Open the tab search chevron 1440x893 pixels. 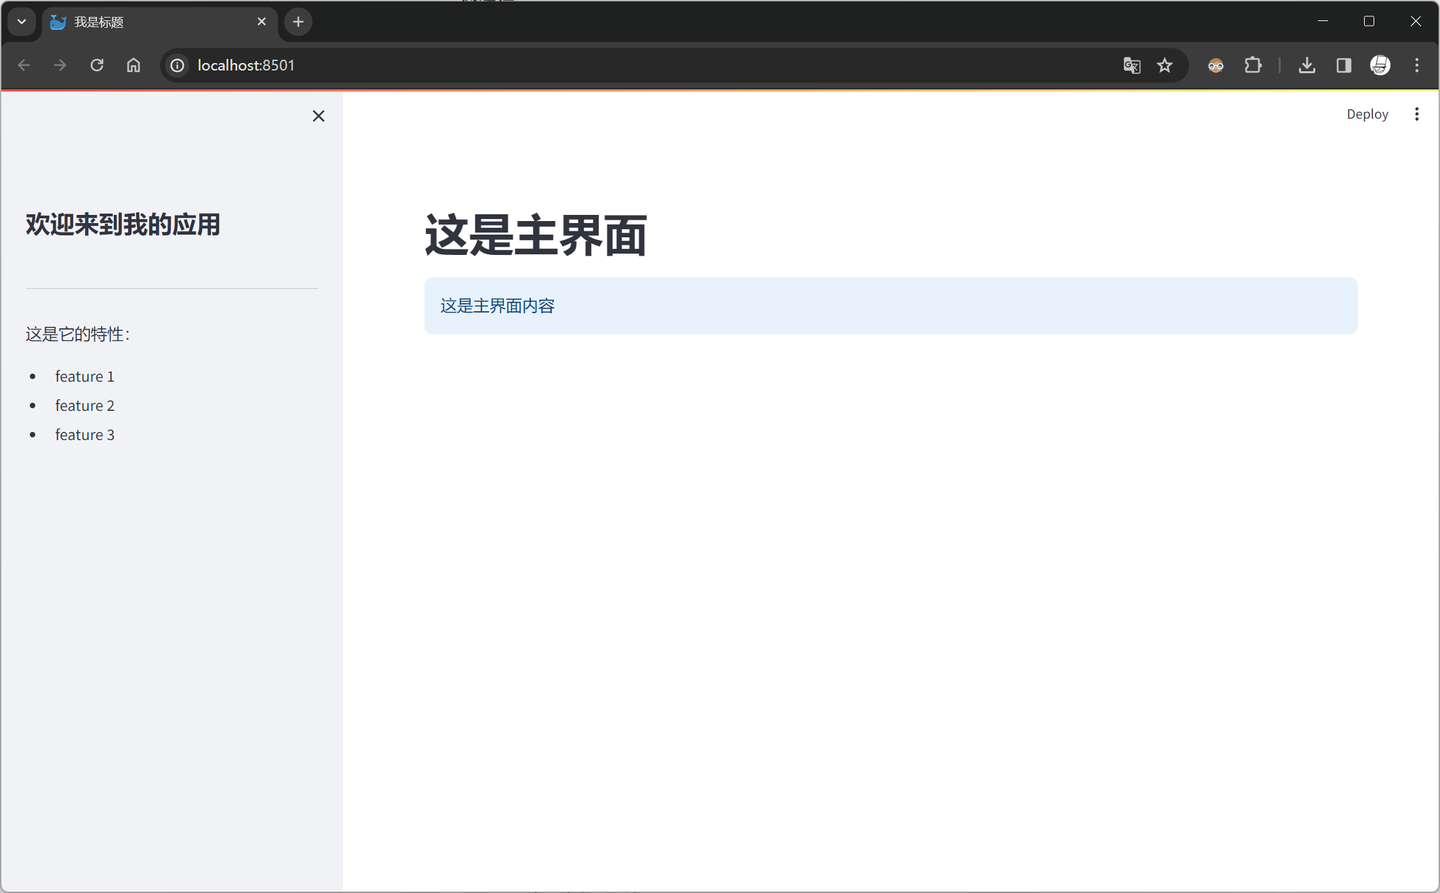[21, 21]
